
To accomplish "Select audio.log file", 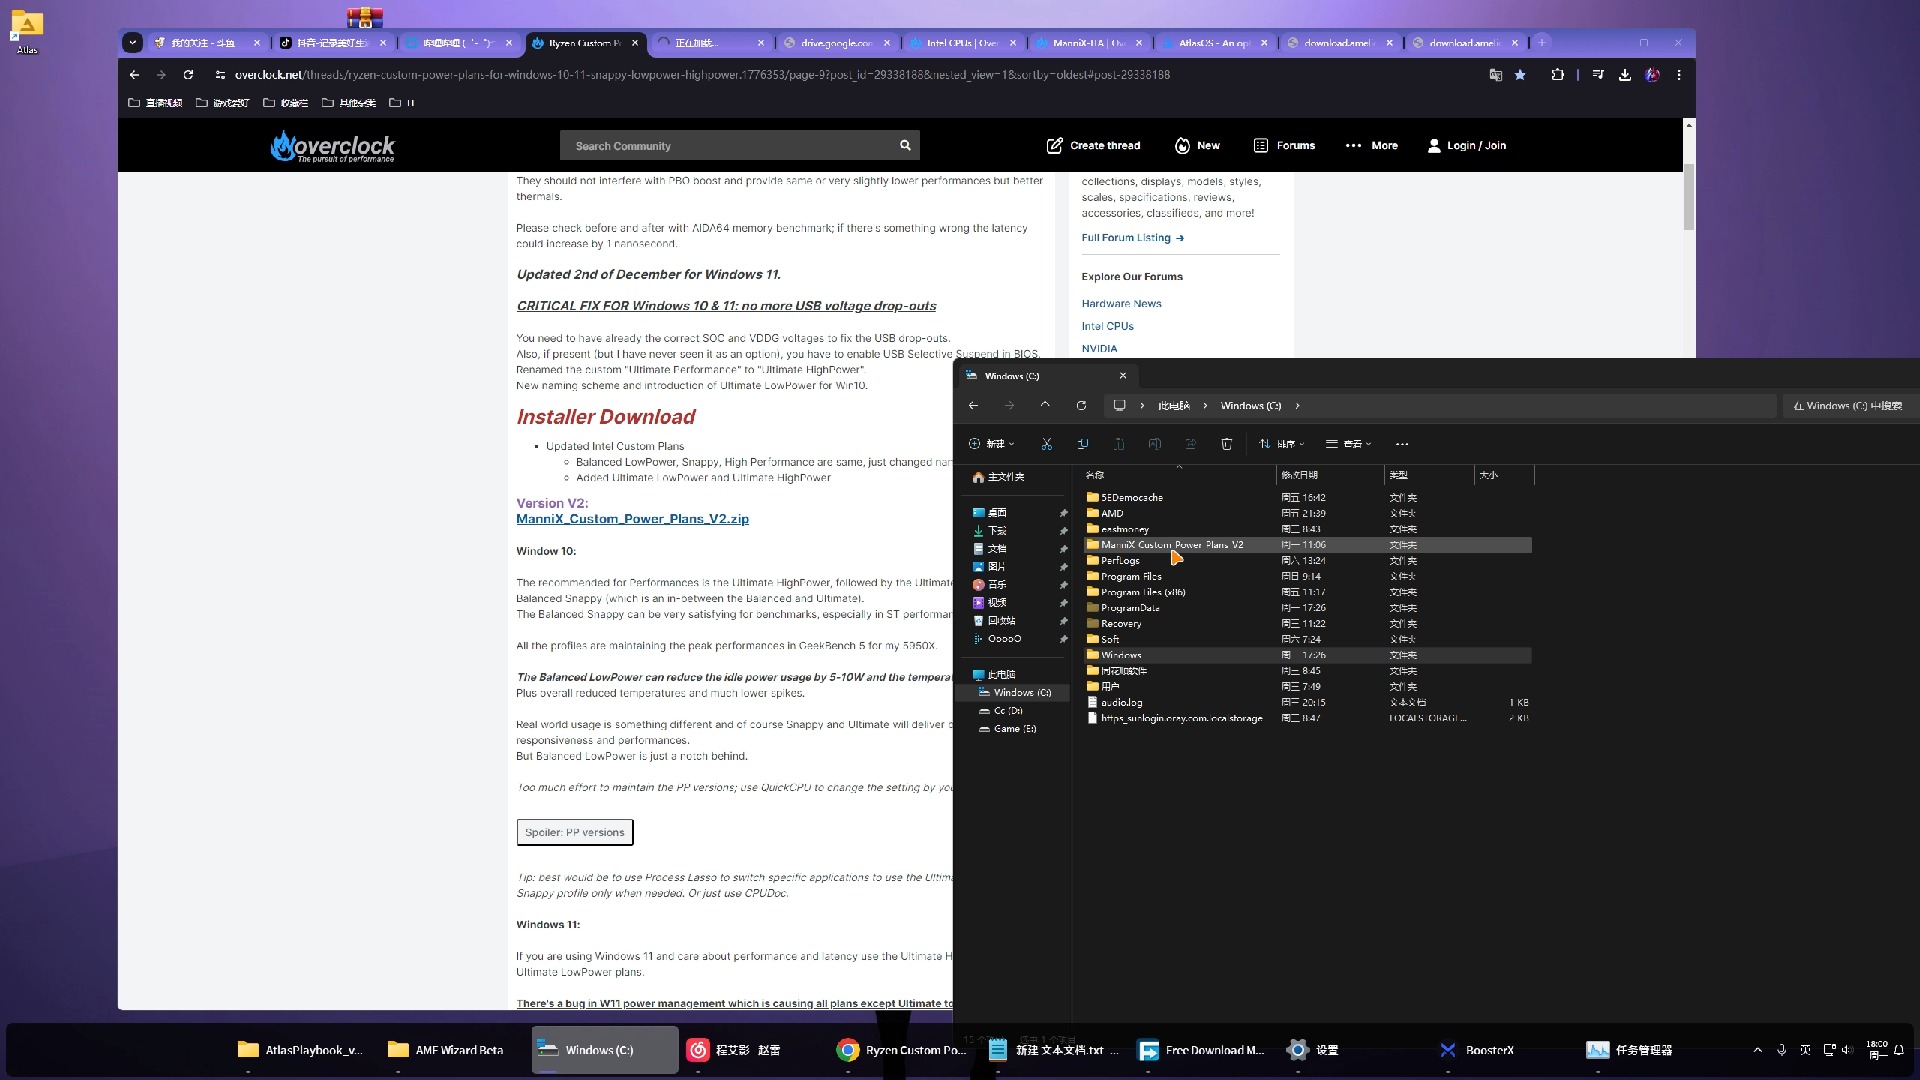I will (1308, 702).
